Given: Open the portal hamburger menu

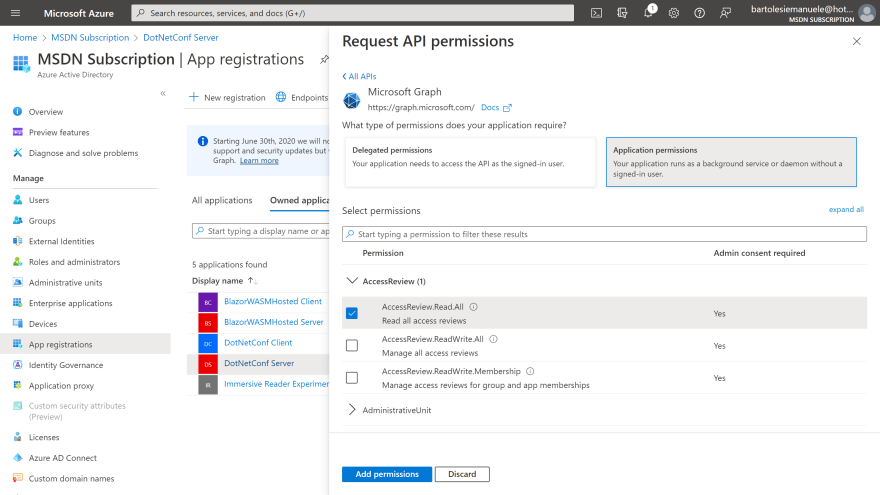Looking at the screenshot, I should [15, 13].
